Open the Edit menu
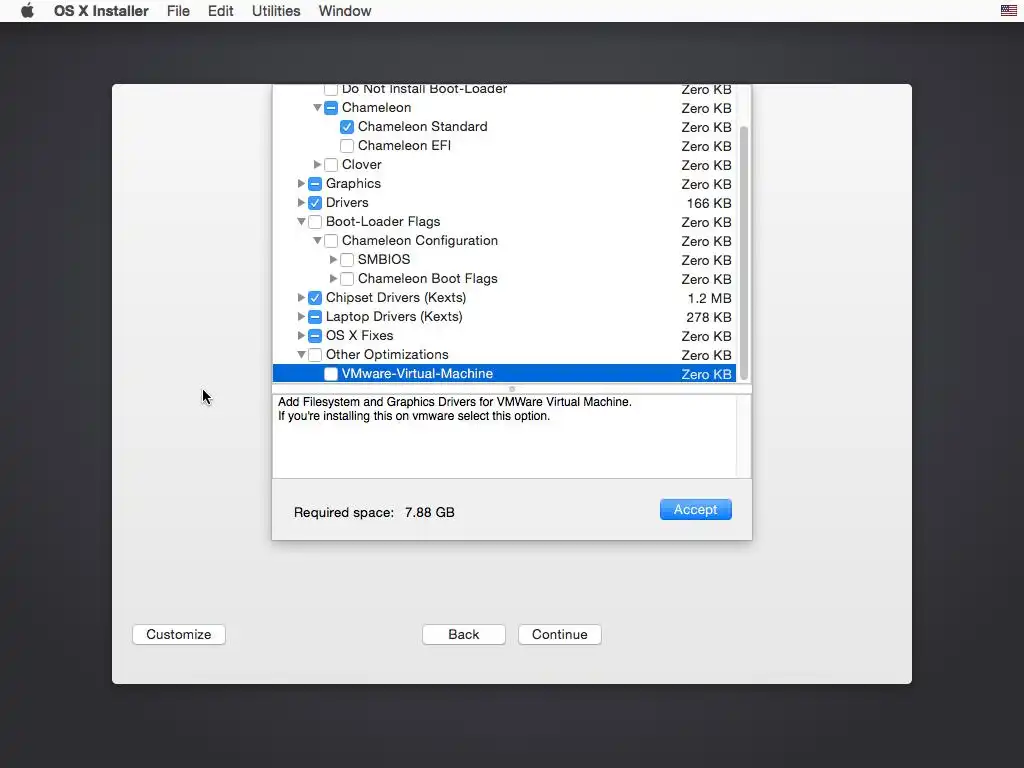This screenshot has width=1024, height=768. 221,11
